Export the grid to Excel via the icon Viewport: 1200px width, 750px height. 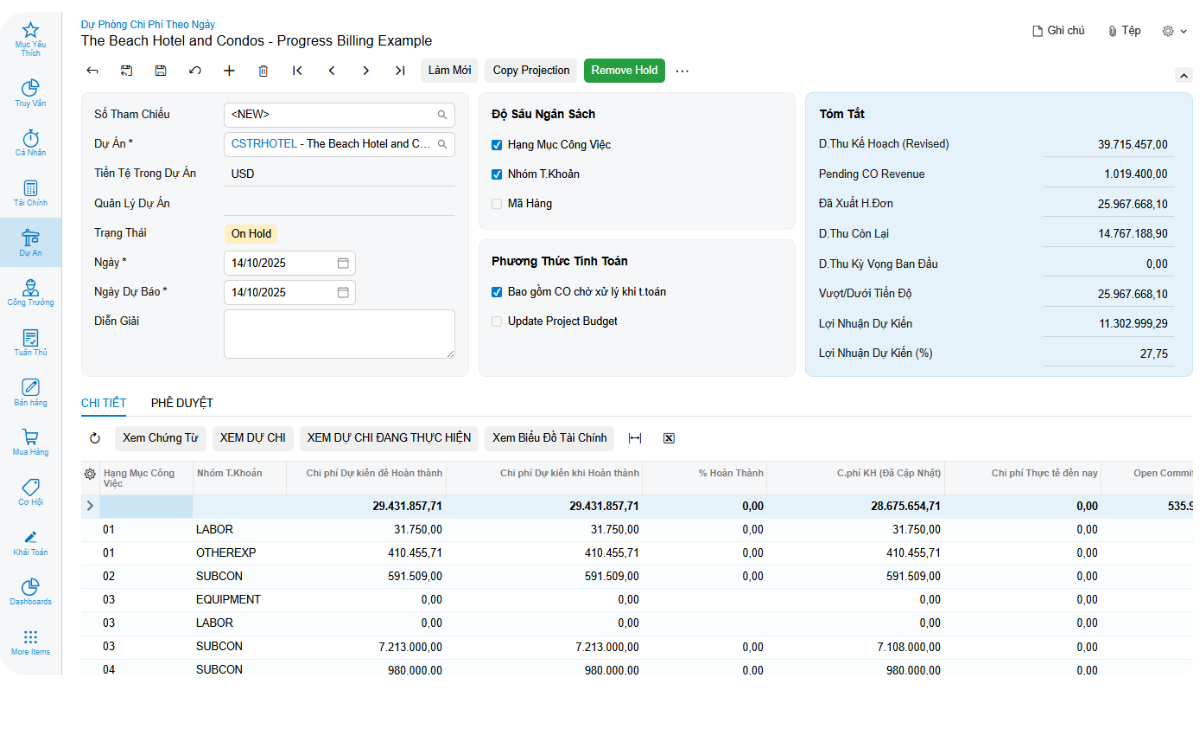click(668, 438)
